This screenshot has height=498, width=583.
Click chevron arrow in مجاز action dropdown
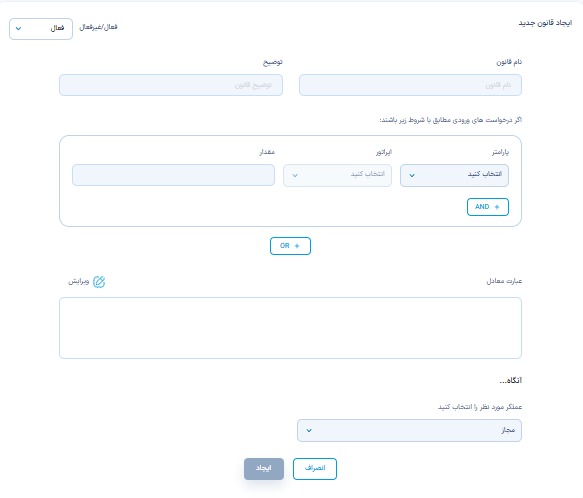(309, 430)
